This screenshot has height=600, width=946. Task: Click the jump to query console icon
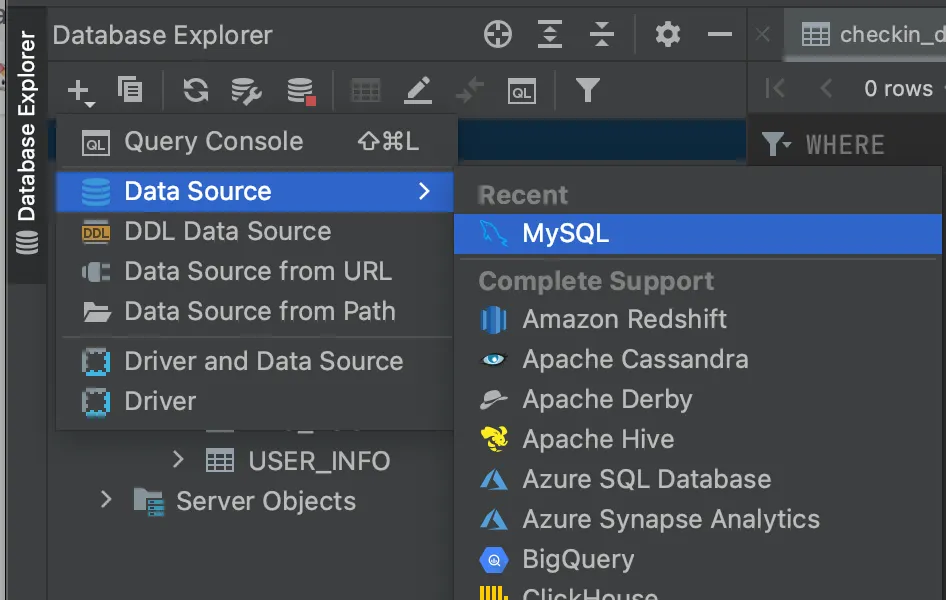pyautogui.click(x=522, y=91)
